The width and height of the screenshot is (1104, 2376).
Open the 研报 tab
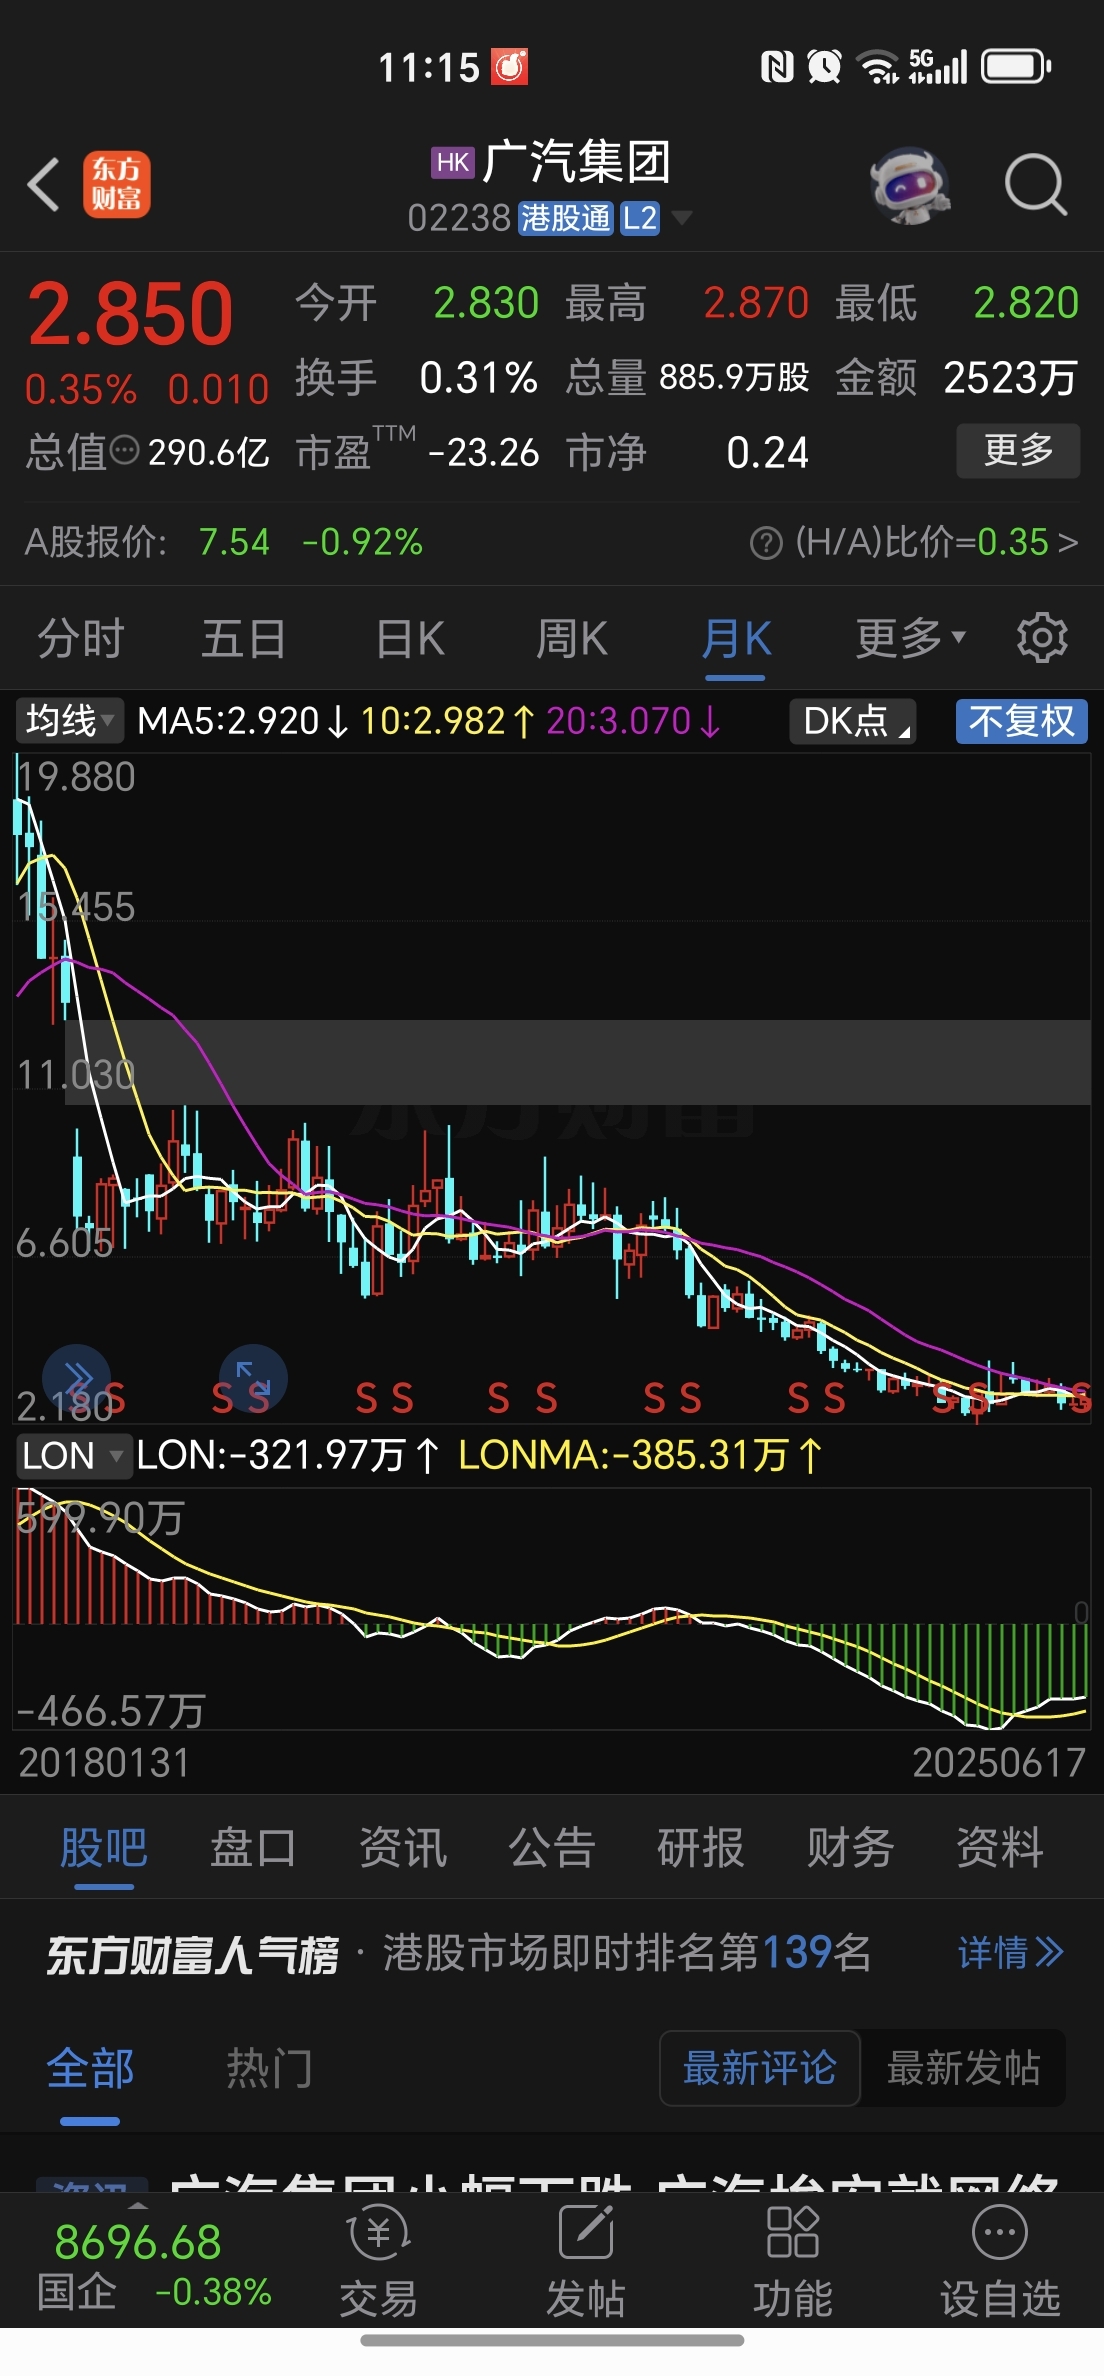coord(701,1848)
